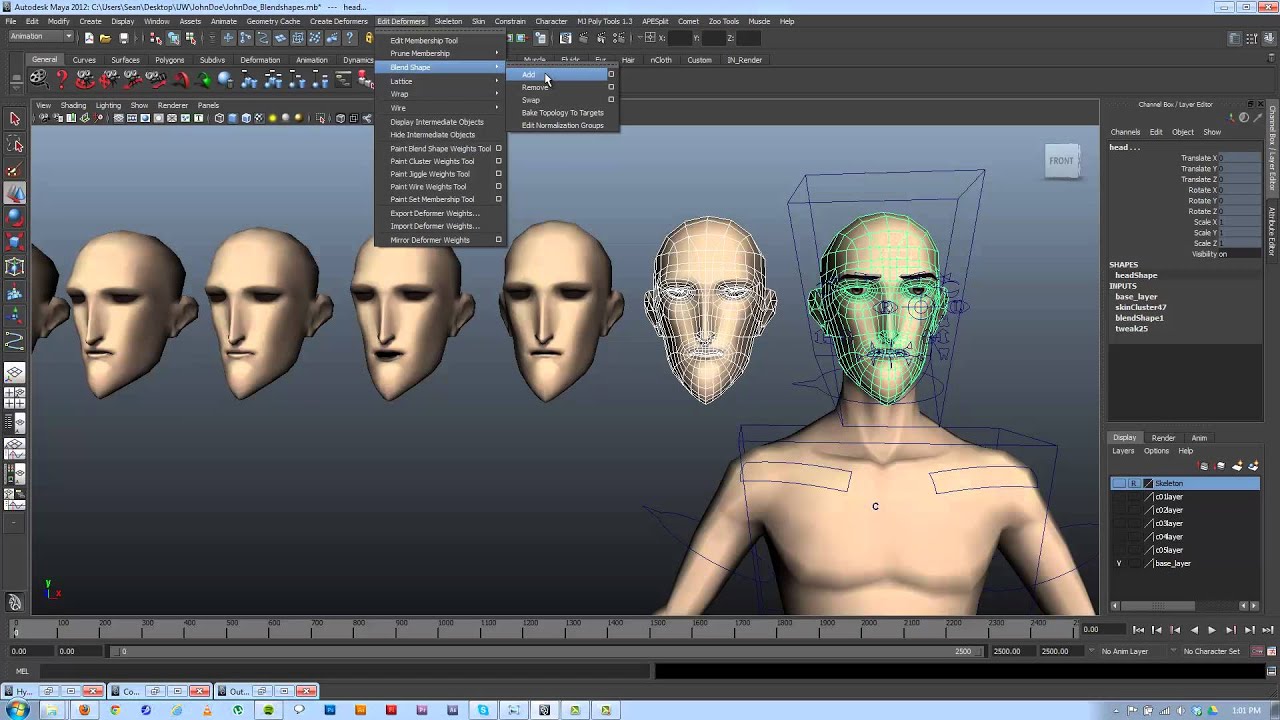The height and width of the screenshot is (720, 1280).
Task: Toggle visibility of base_layer
Action: 1119,564
